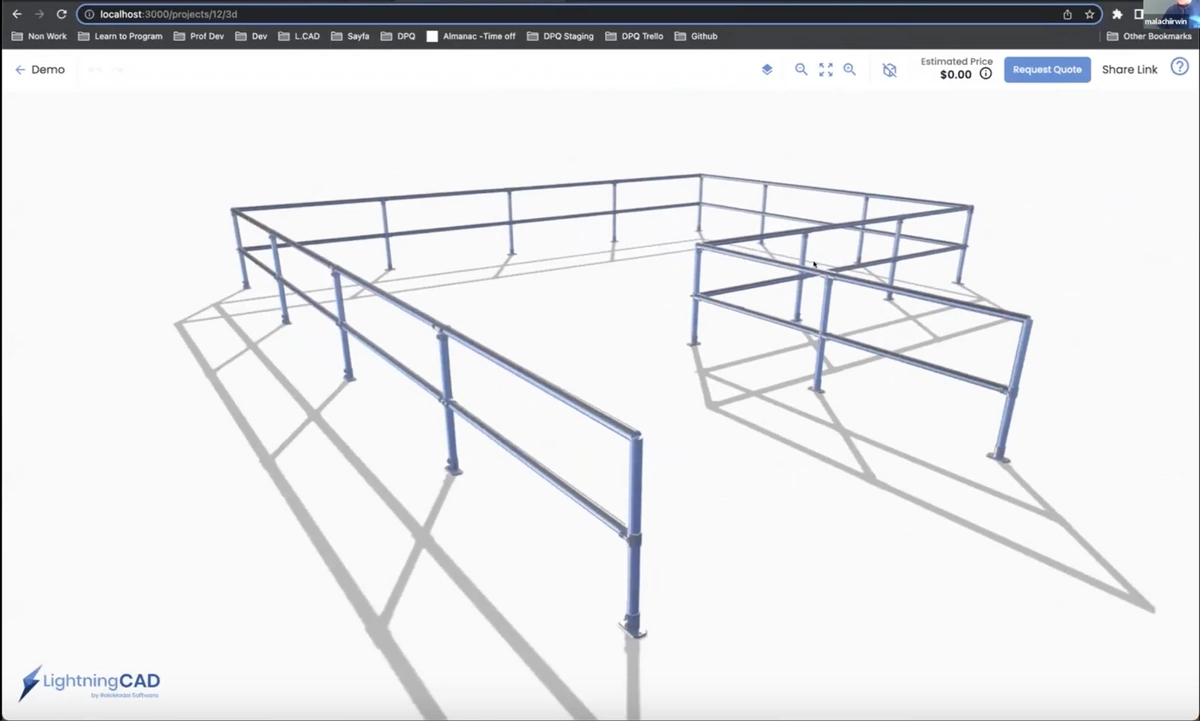Open the Learn to Program bookmarks folder
The width and height of the screenshot is (1200, 721).
click(120, 36)
